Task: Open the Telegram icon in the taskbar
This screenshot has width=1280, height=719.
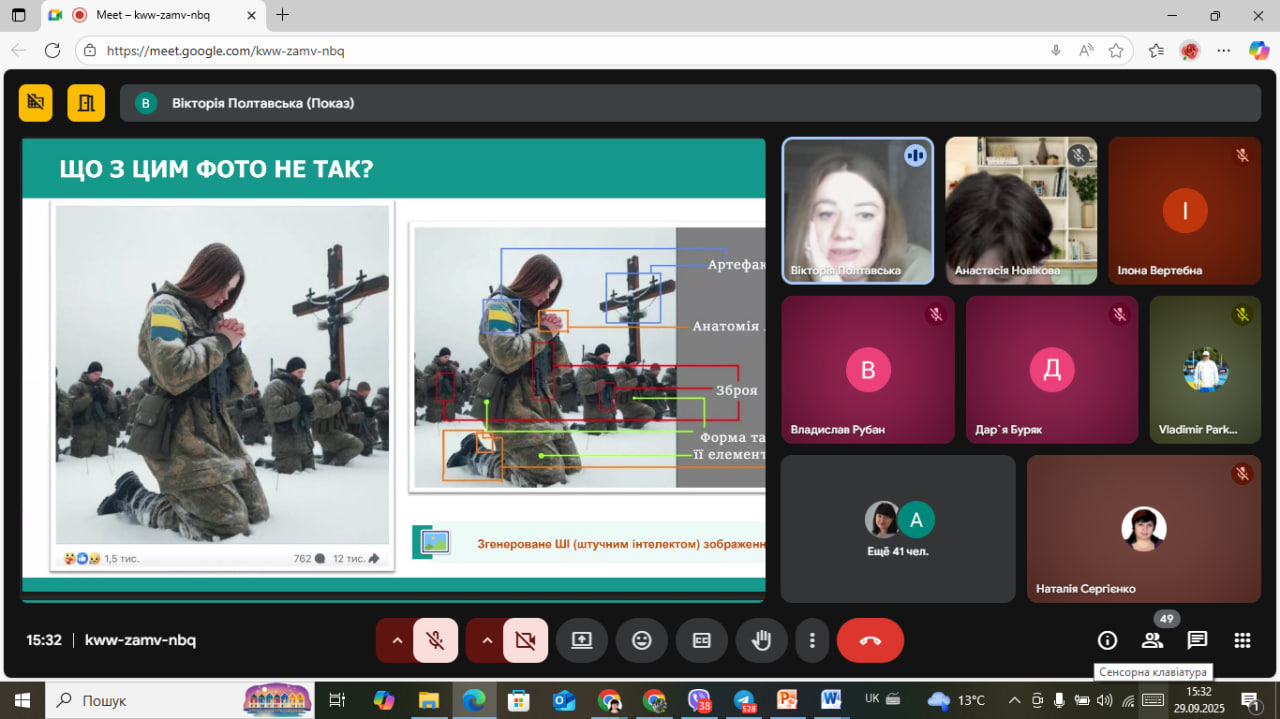Action: coord(743,700)
